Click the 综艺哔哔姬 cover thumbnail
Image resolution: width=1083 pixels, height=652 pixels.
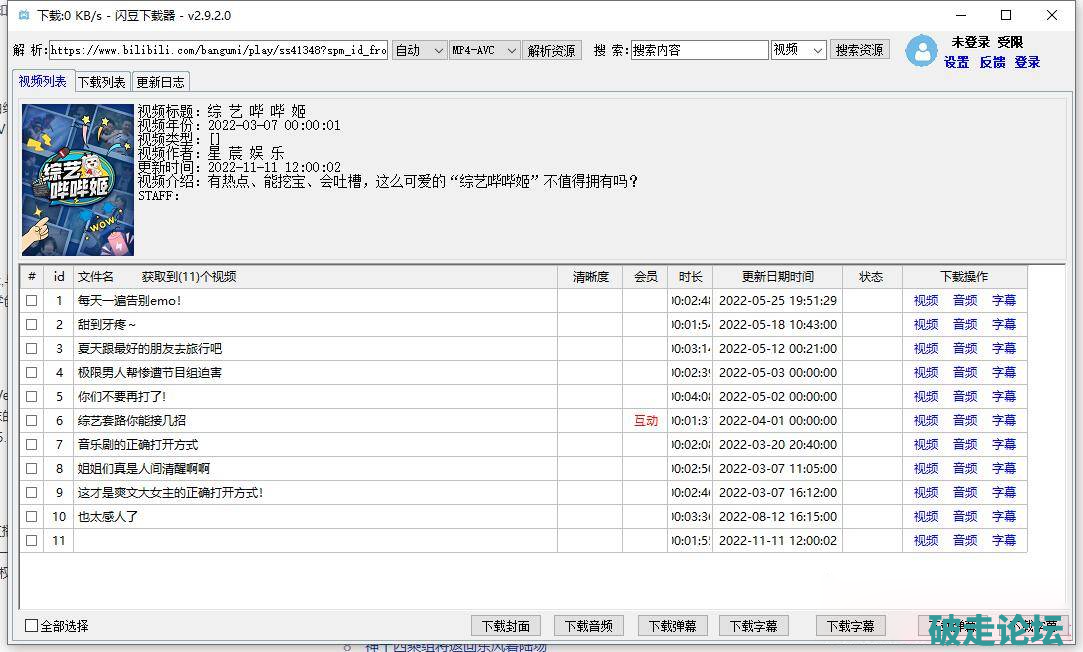(x=78, y=180)
